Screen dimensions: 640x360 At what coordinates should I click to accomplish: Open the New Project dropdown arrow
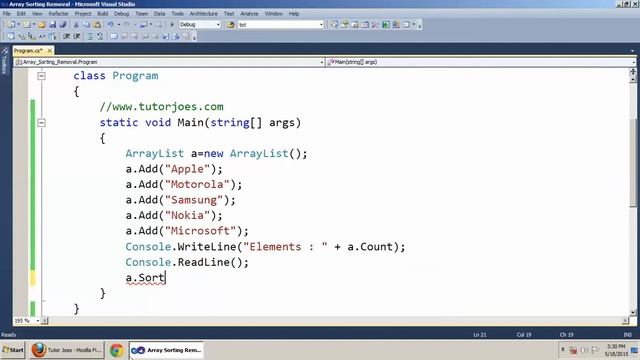(x=18, y=25)
